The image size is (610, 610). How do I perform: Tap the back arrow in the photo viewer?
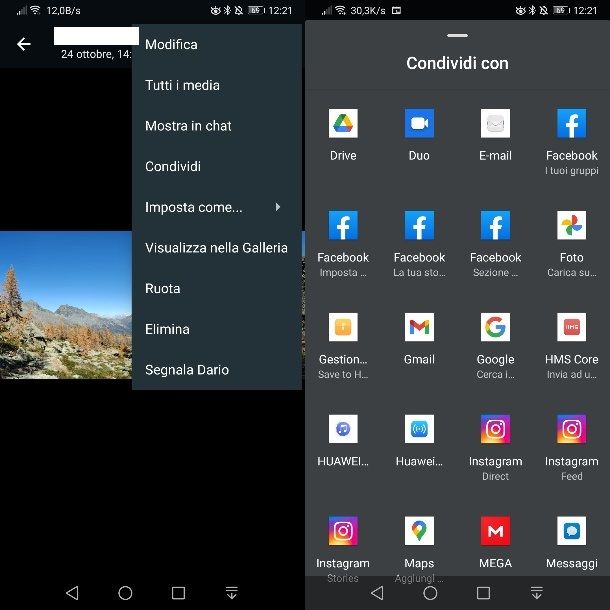coord(24,44)
